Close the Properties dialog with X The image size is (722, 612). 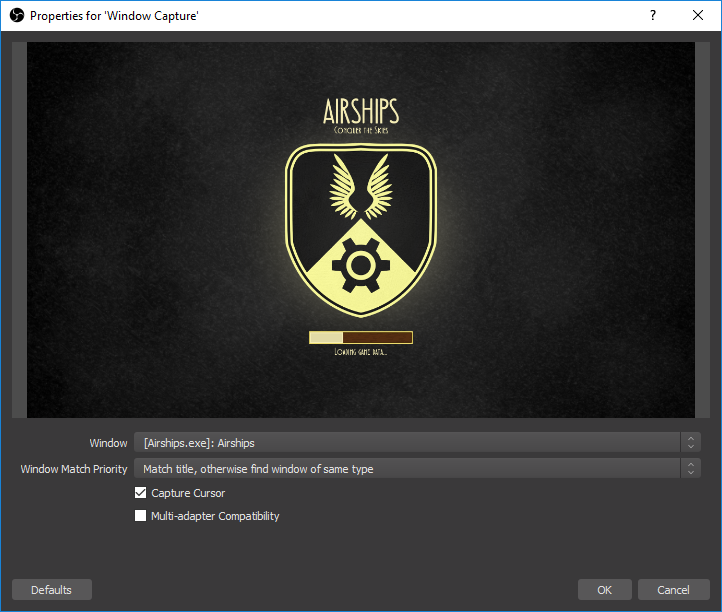pyautogui.click(x=698, y=15)
